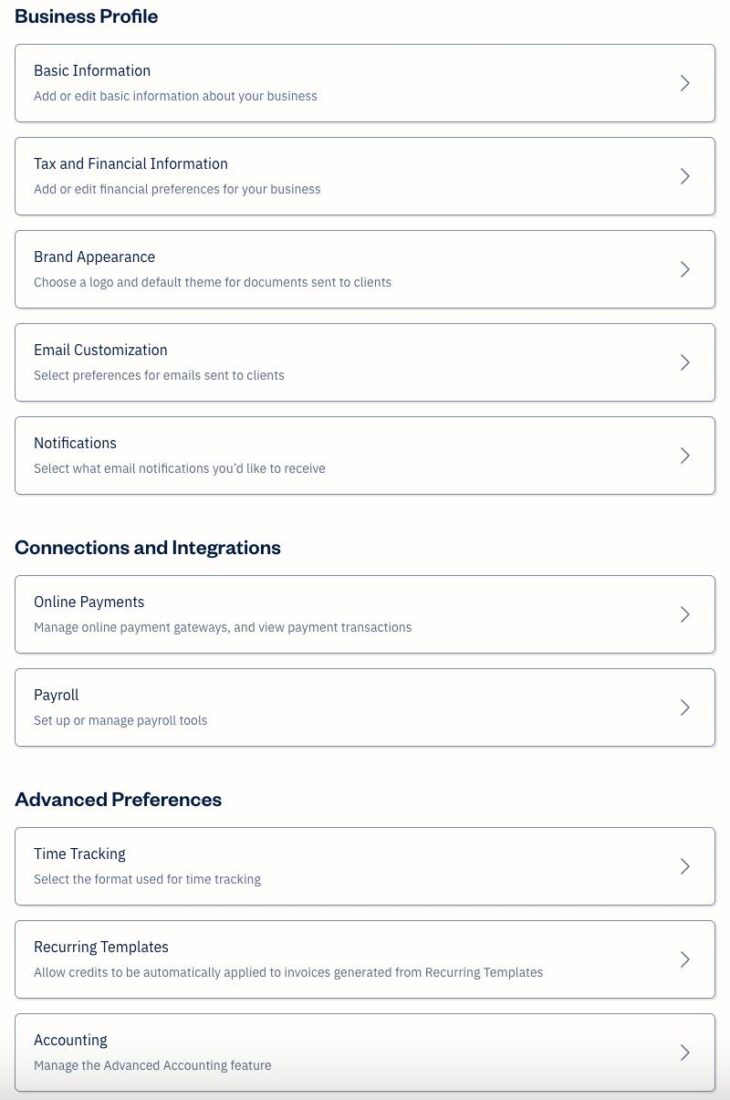
Task: Expand the Accounting chevron
Action: point(686,1052)
